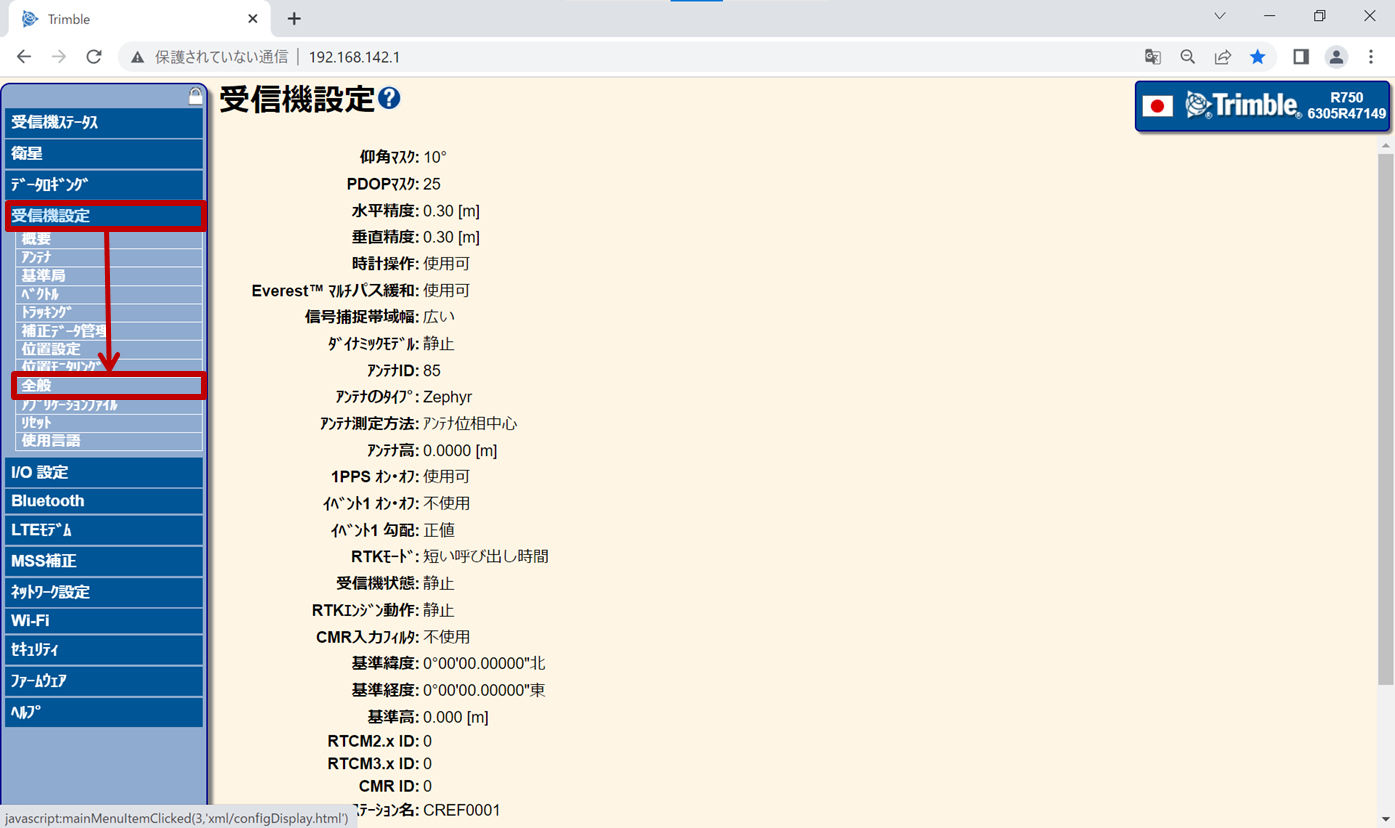Expand the 受信機ステータス menu section
The width and height of the screenshot is (1395, 828).
pos(104,122)
